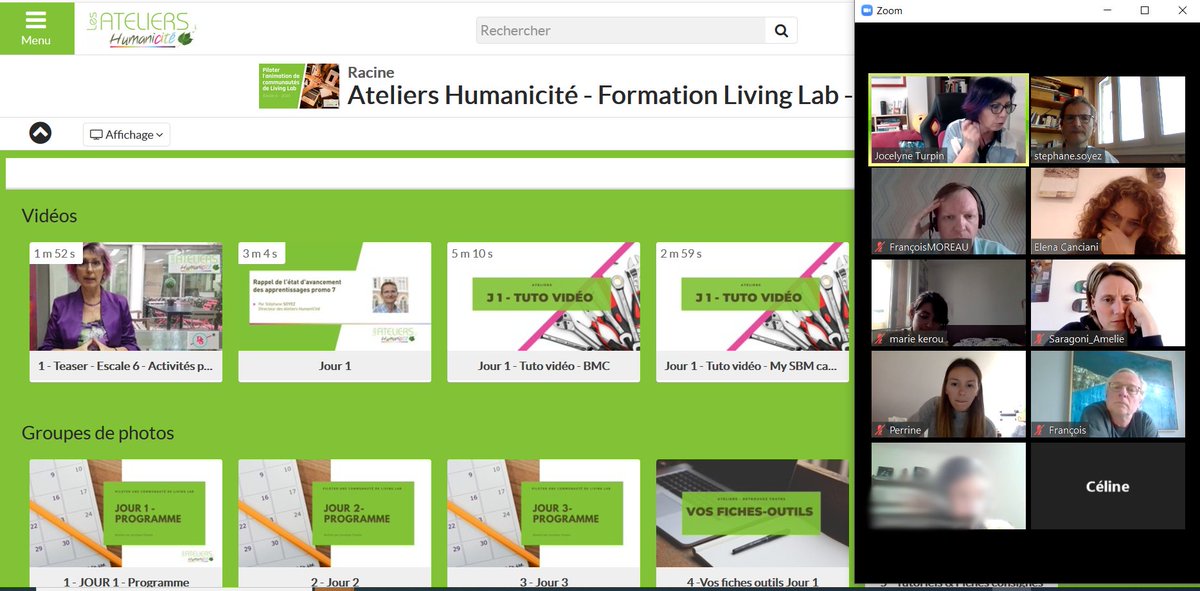The height and width of the screenshot is (591, 1200).
Task: Open the Jour 1 video thumbnail
Action: click(x=335, y=296)
